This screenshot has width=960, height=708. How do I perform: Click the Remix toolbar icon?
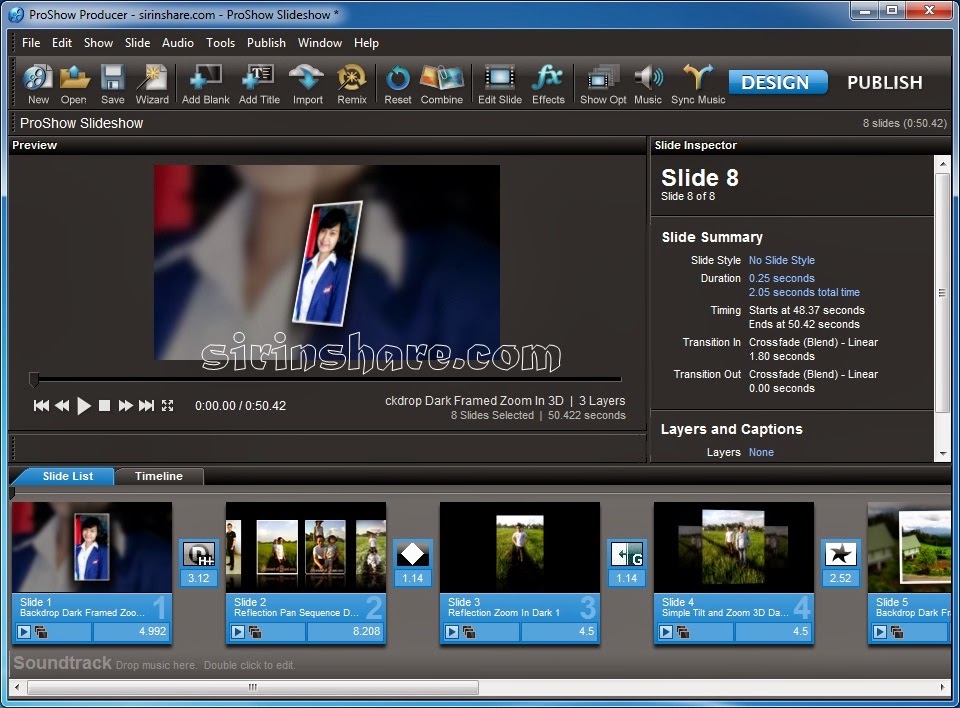[352, 84]
